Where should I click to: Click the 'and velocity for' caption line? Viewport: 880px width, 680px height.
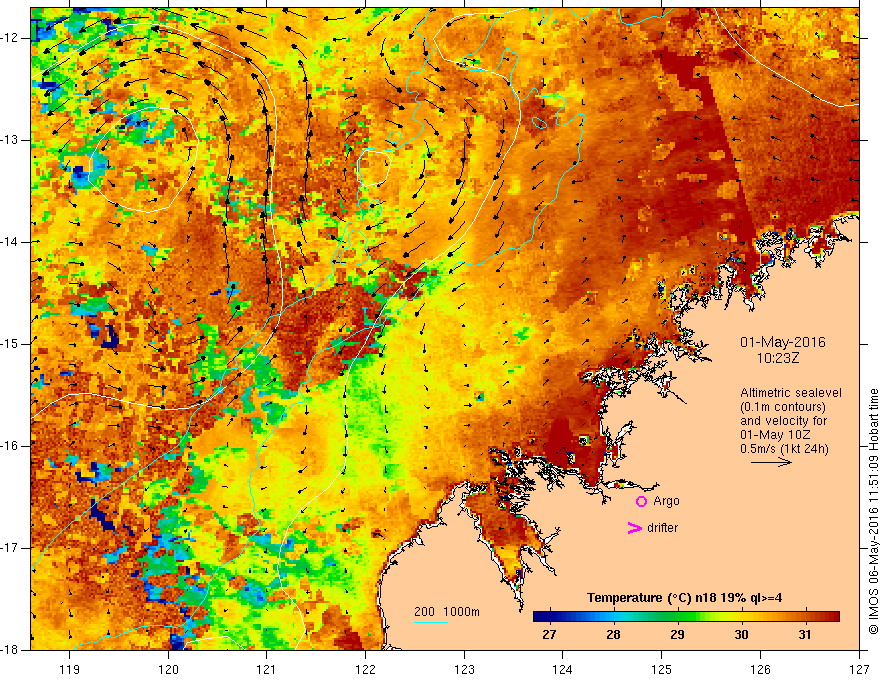click(x=784, y=421)
